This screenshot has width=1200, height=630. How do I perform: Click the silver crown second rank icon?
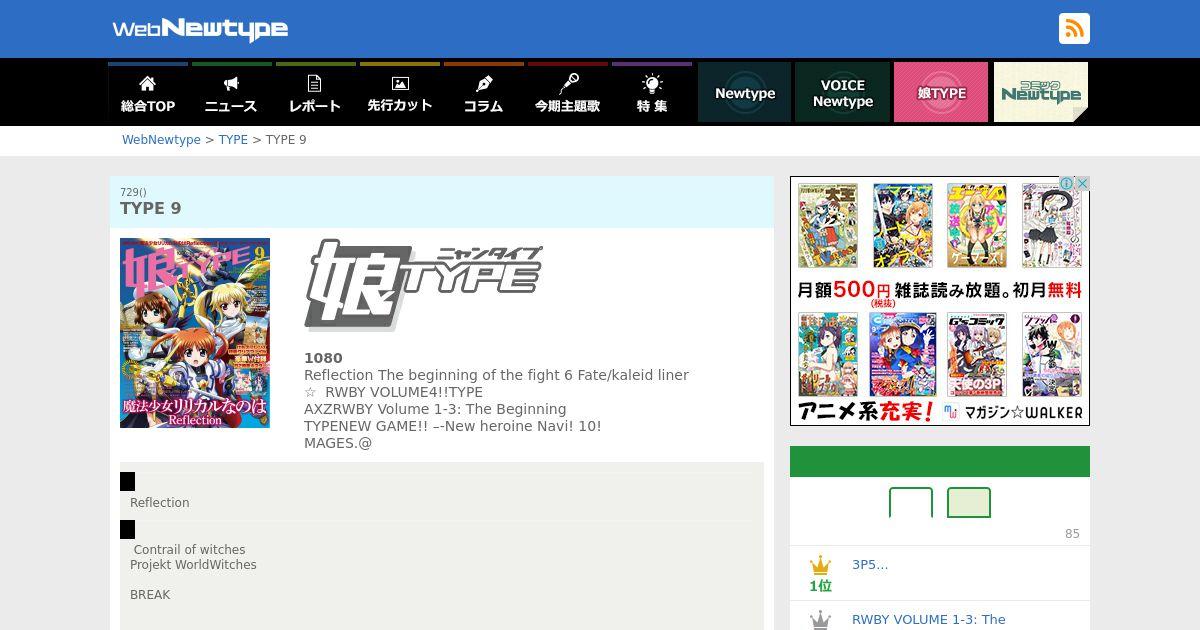click(820, 620)
